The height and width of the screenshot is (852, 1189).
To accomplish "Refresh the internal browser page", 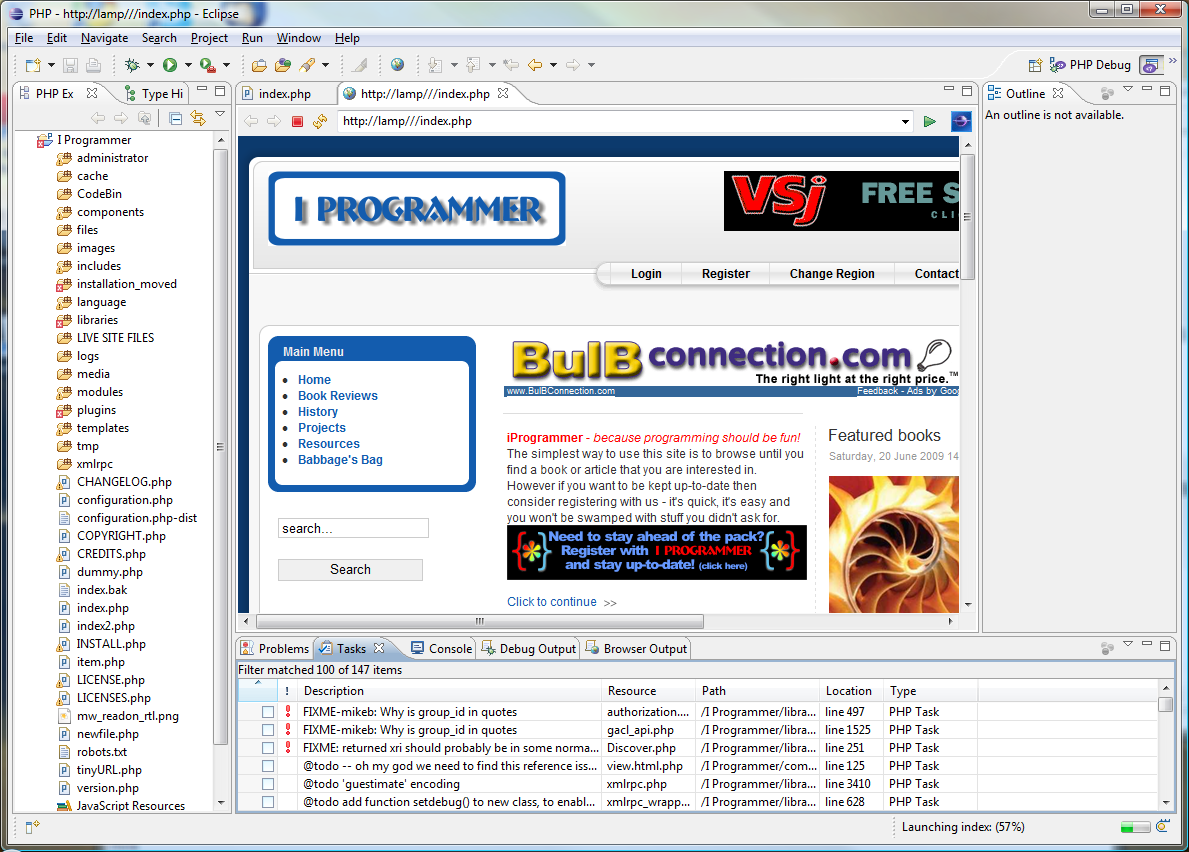I will [x=320, y=121].
